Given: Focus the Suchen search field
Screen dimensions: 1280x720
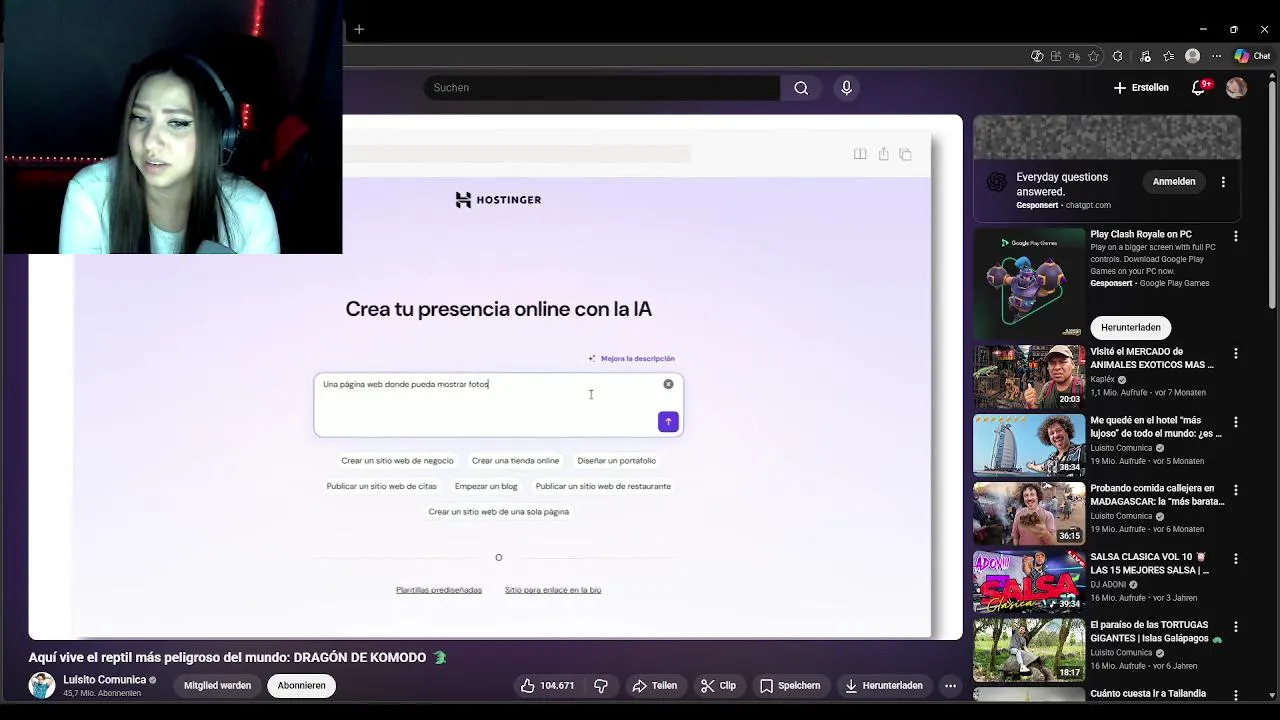Looking at the screenshot, I should point(601,88).
